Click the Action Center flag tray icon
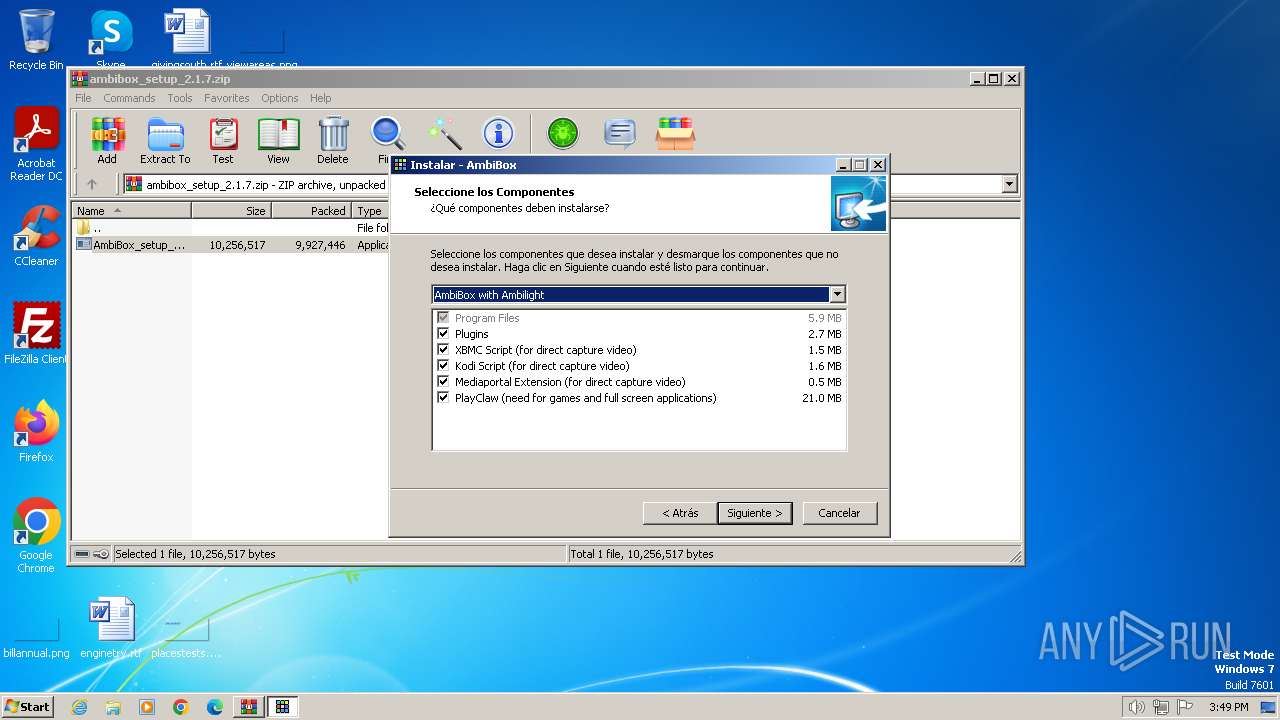The width and height of the screenshot is (1280, 720). 1185,707
